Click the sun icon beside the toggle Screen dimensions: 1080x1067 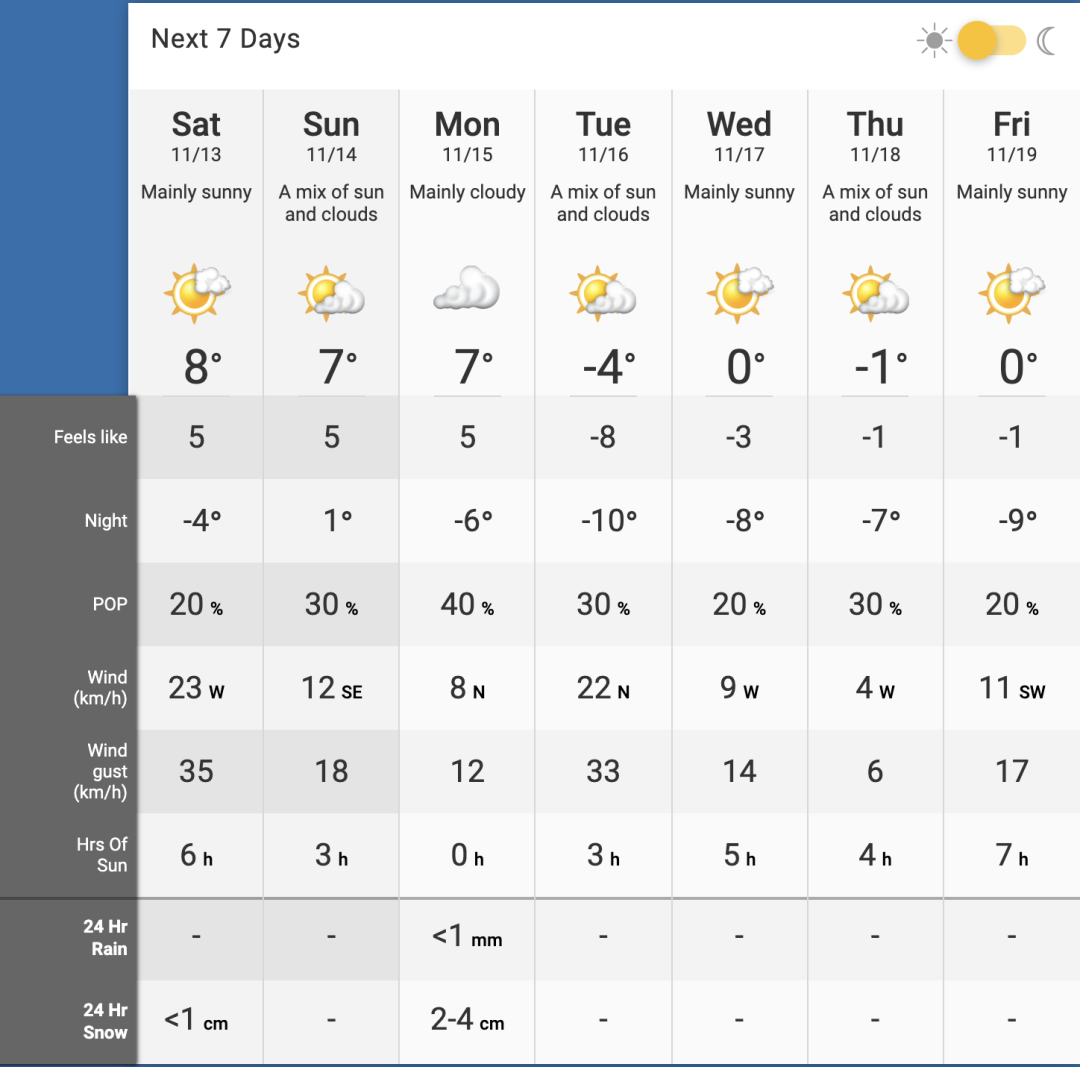pos(934,41)
